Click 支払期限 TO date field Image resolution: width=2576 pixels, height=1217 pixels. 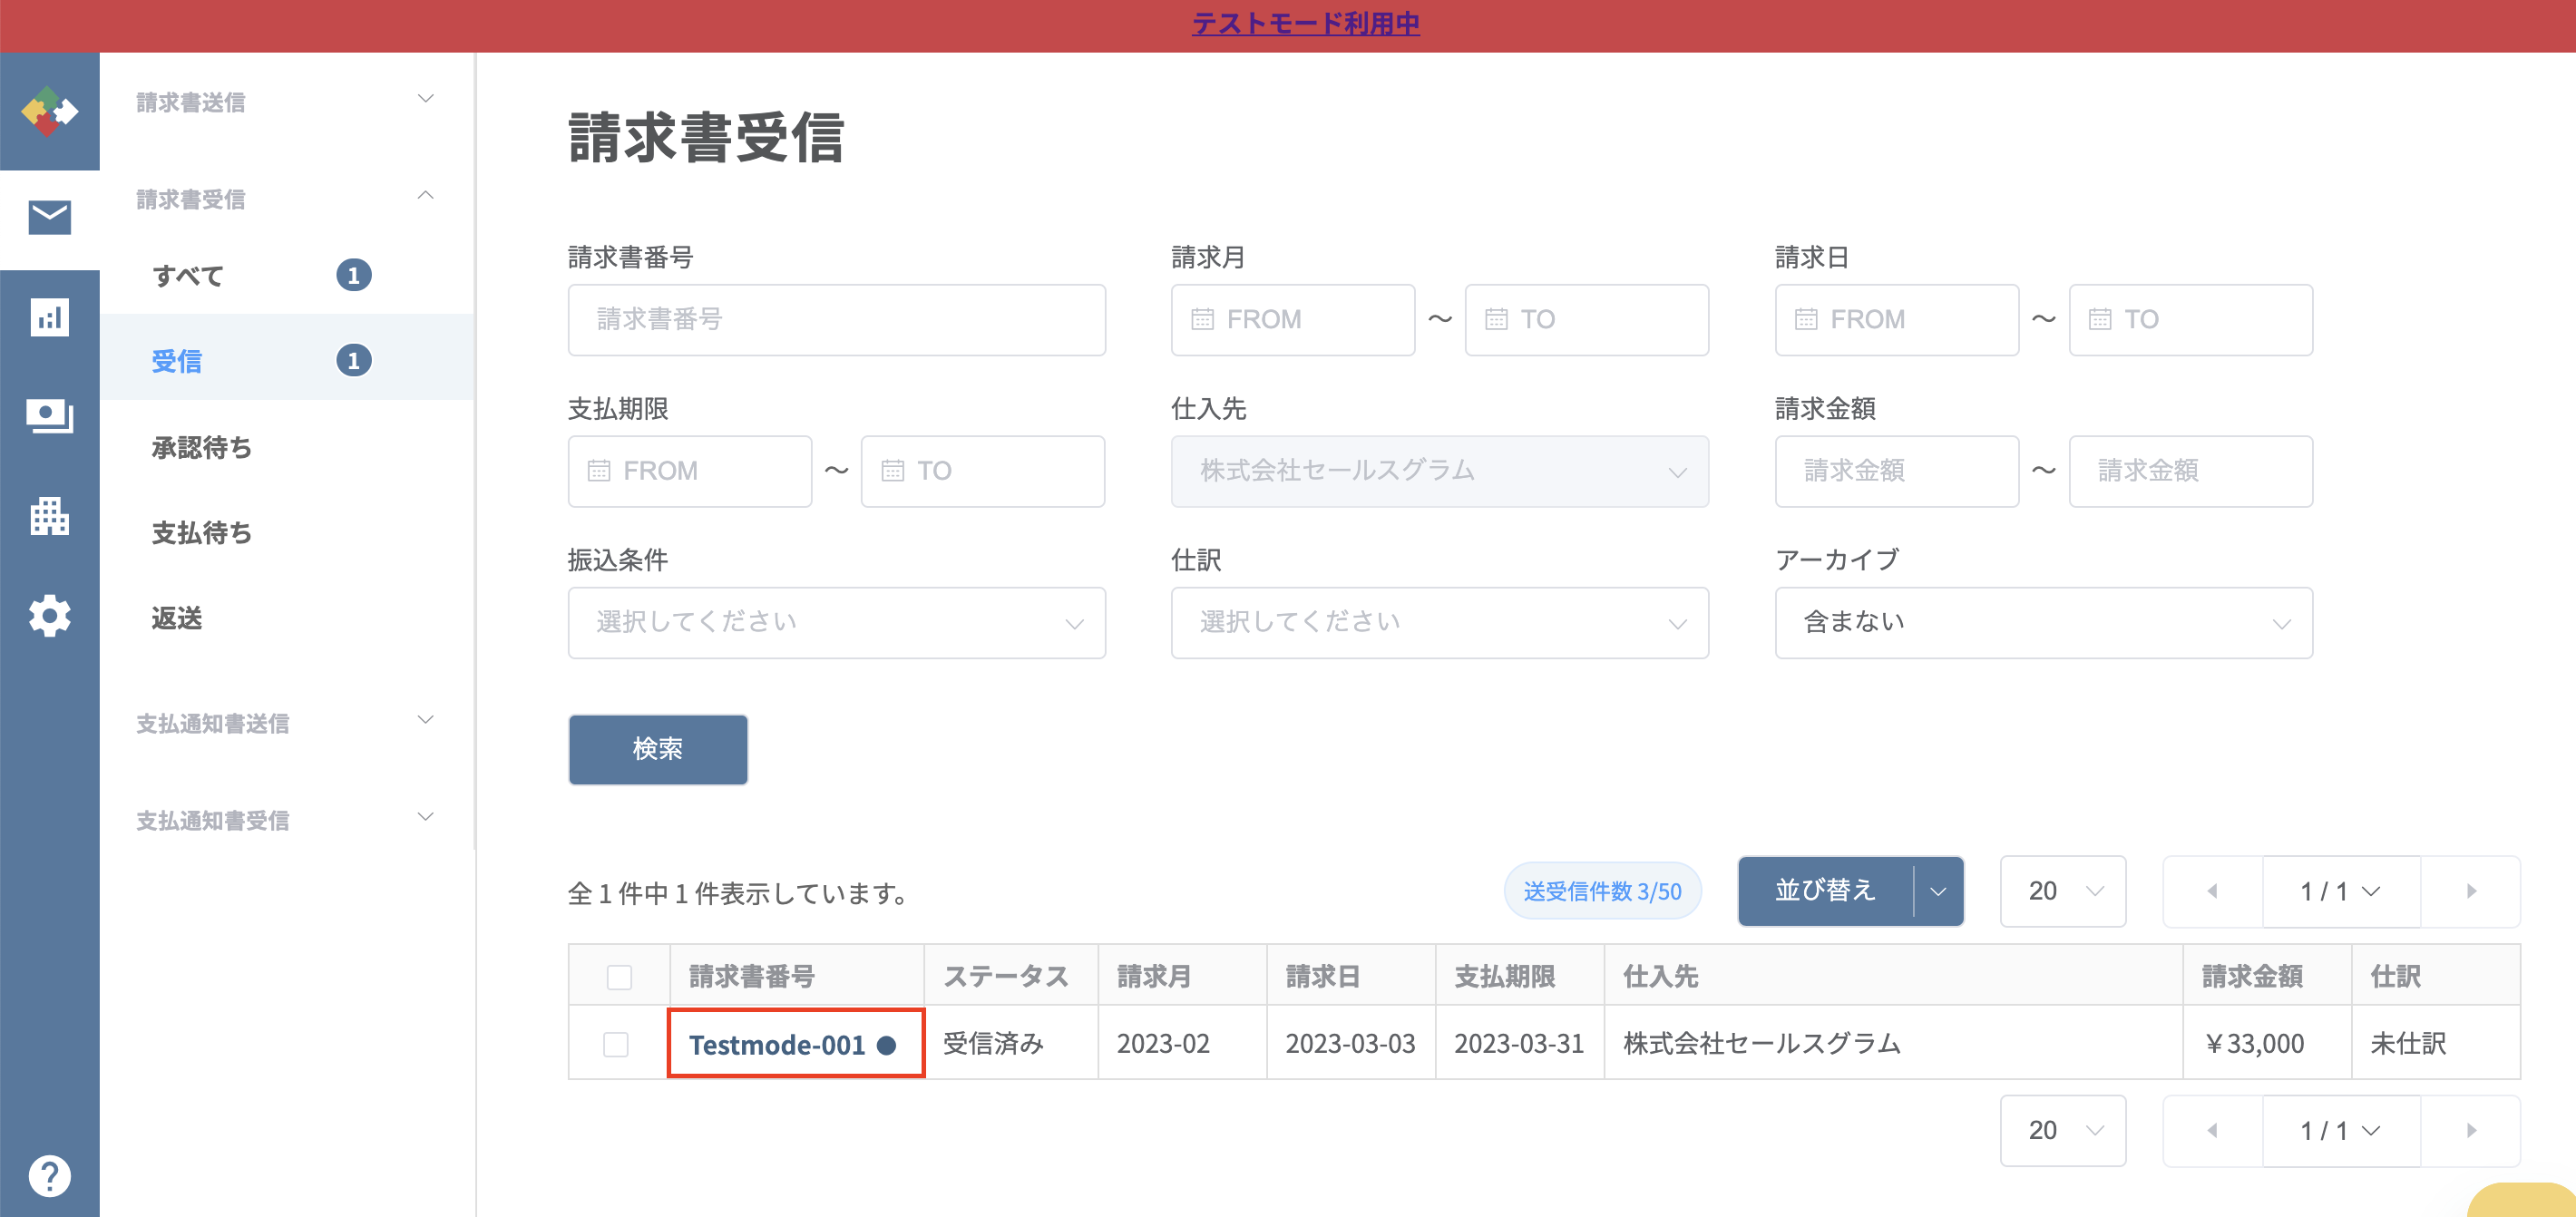click(982, 471)
